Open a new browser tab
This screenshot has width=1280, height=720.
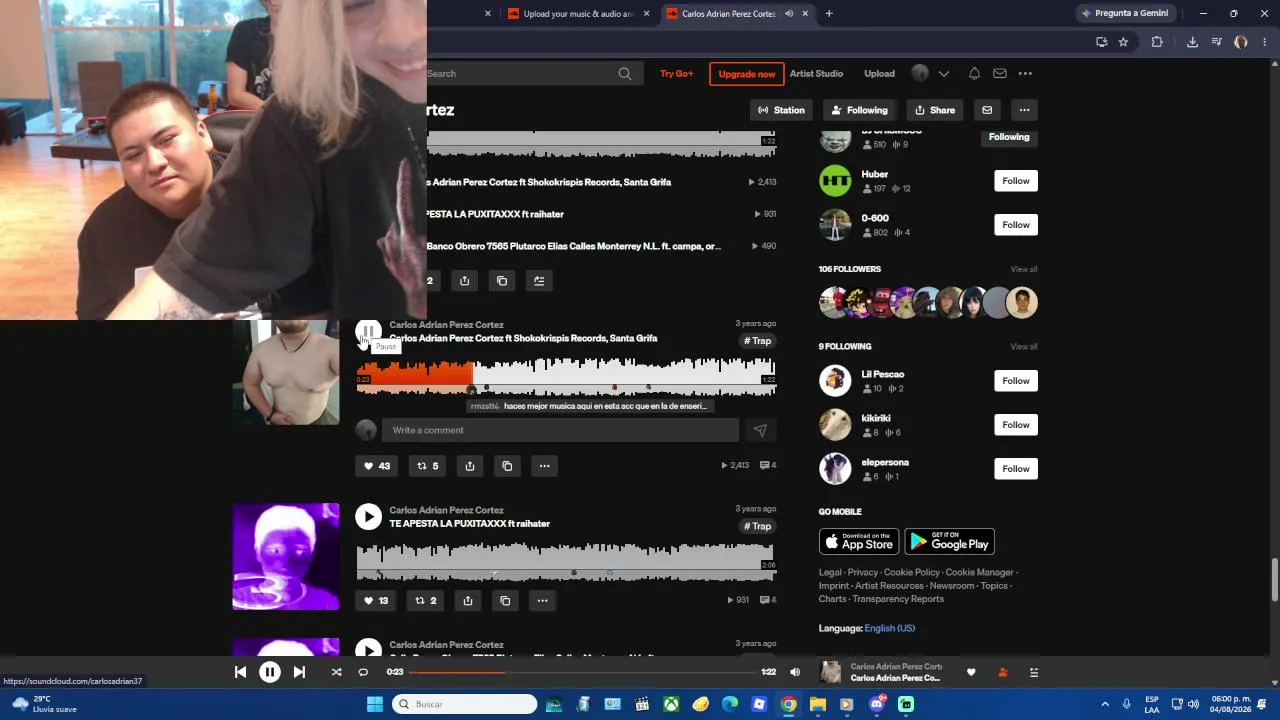[829, 14]
